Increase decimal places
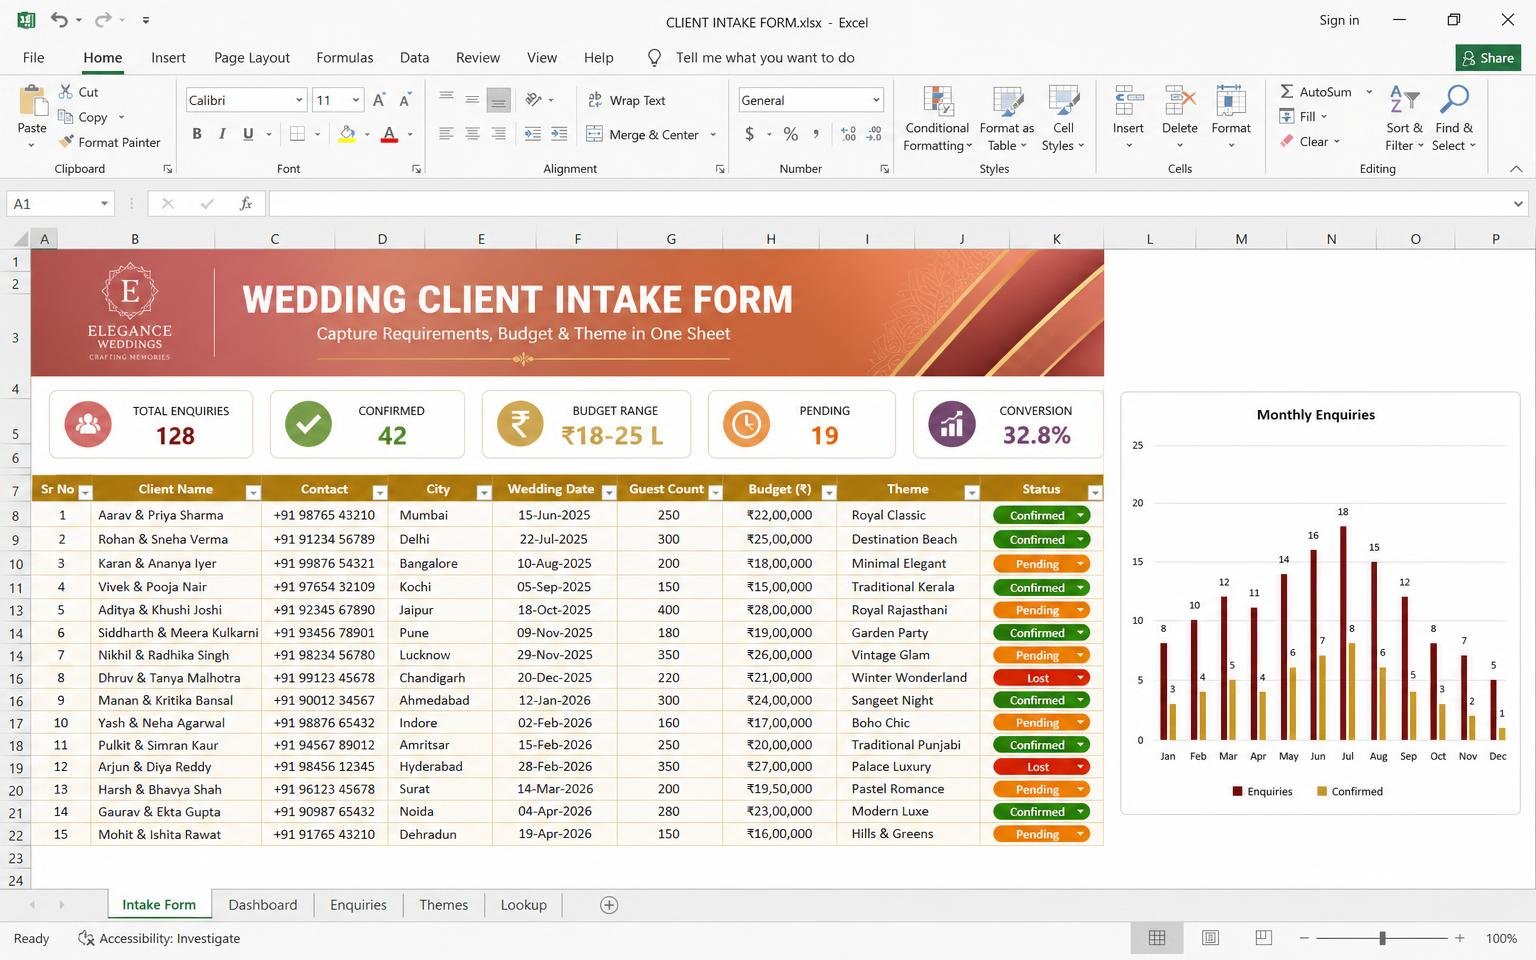The height and width of the screenshot is (960, 1536). [x=848, y=134]
